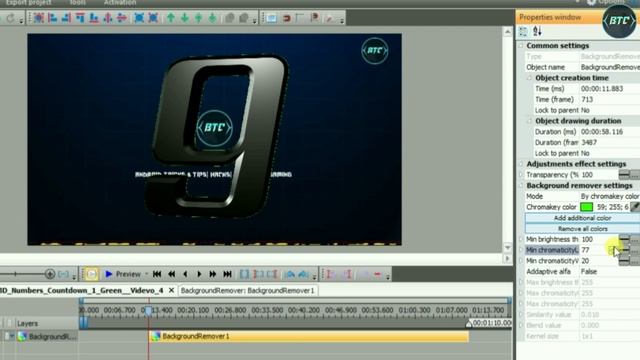Toggle the yellow highlighted preview mode icon
This screenshot has width=640, height=360.
(91, 274)
